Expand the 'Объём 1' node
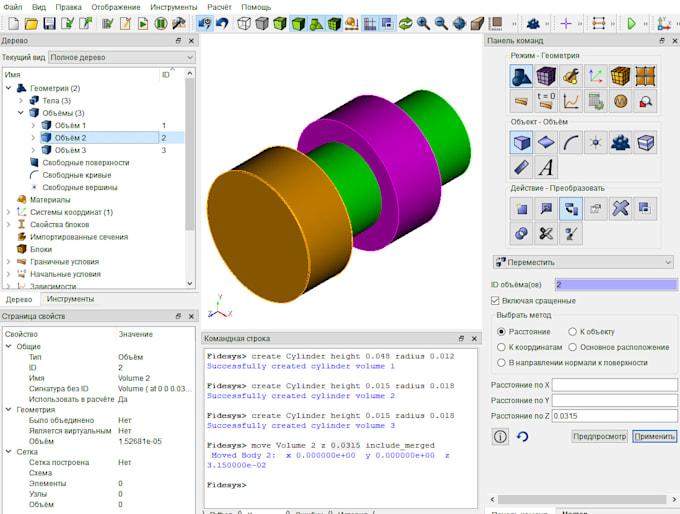680x514 pixels. (33, 125)
